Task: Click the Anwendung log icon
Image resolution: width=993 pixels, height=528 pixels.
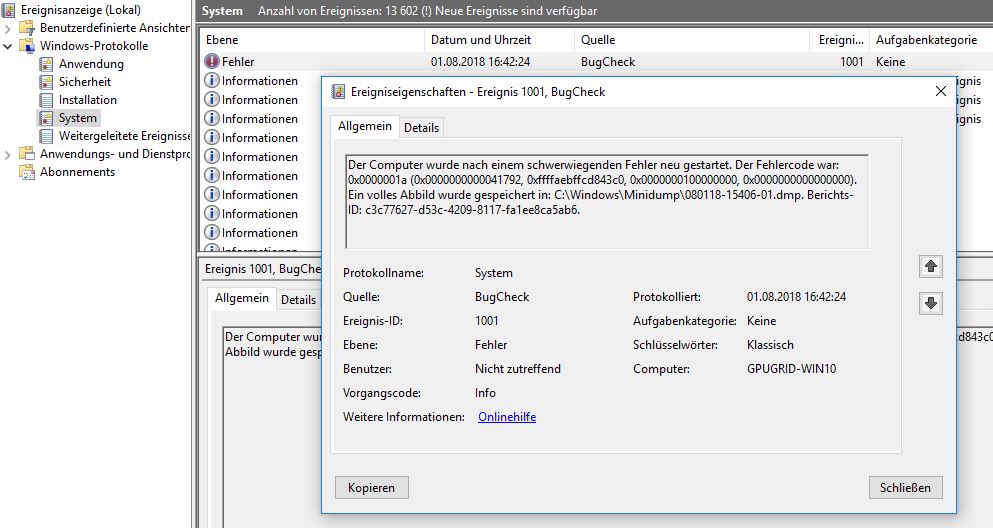Action: [x=46, y=64]
